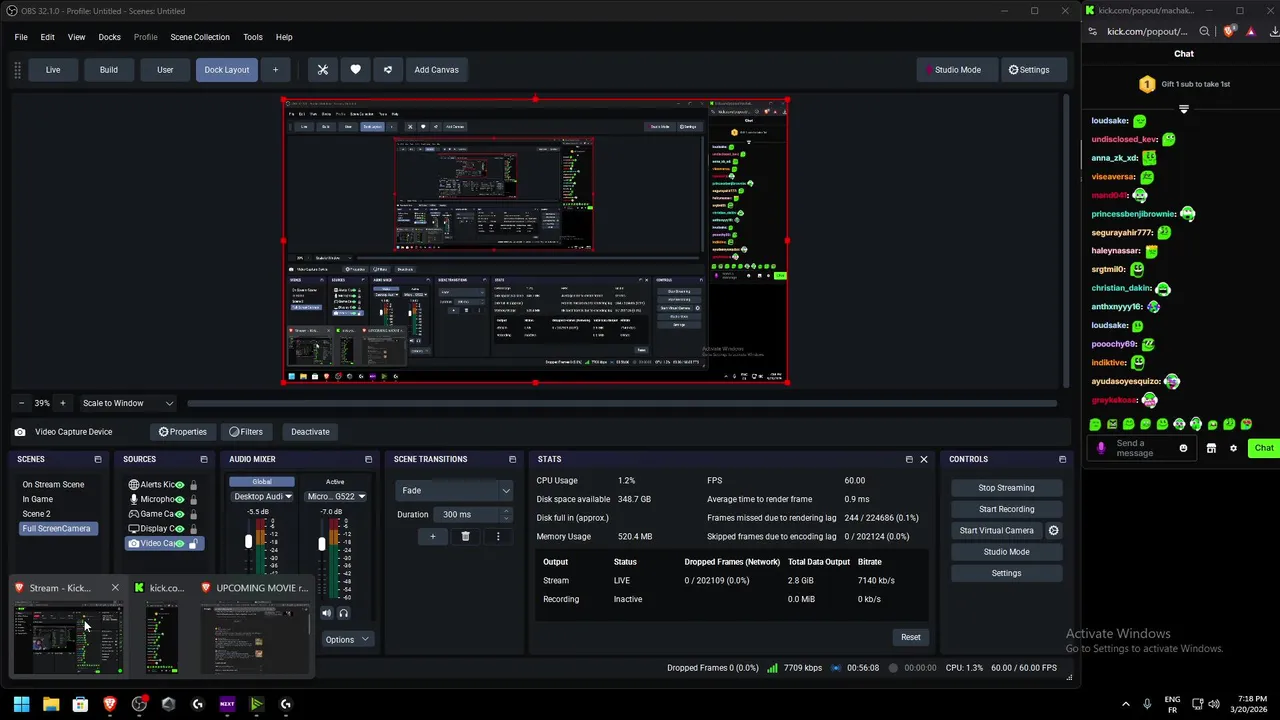Expand Kick chat leaderboard arrow

click(1184, 109)
